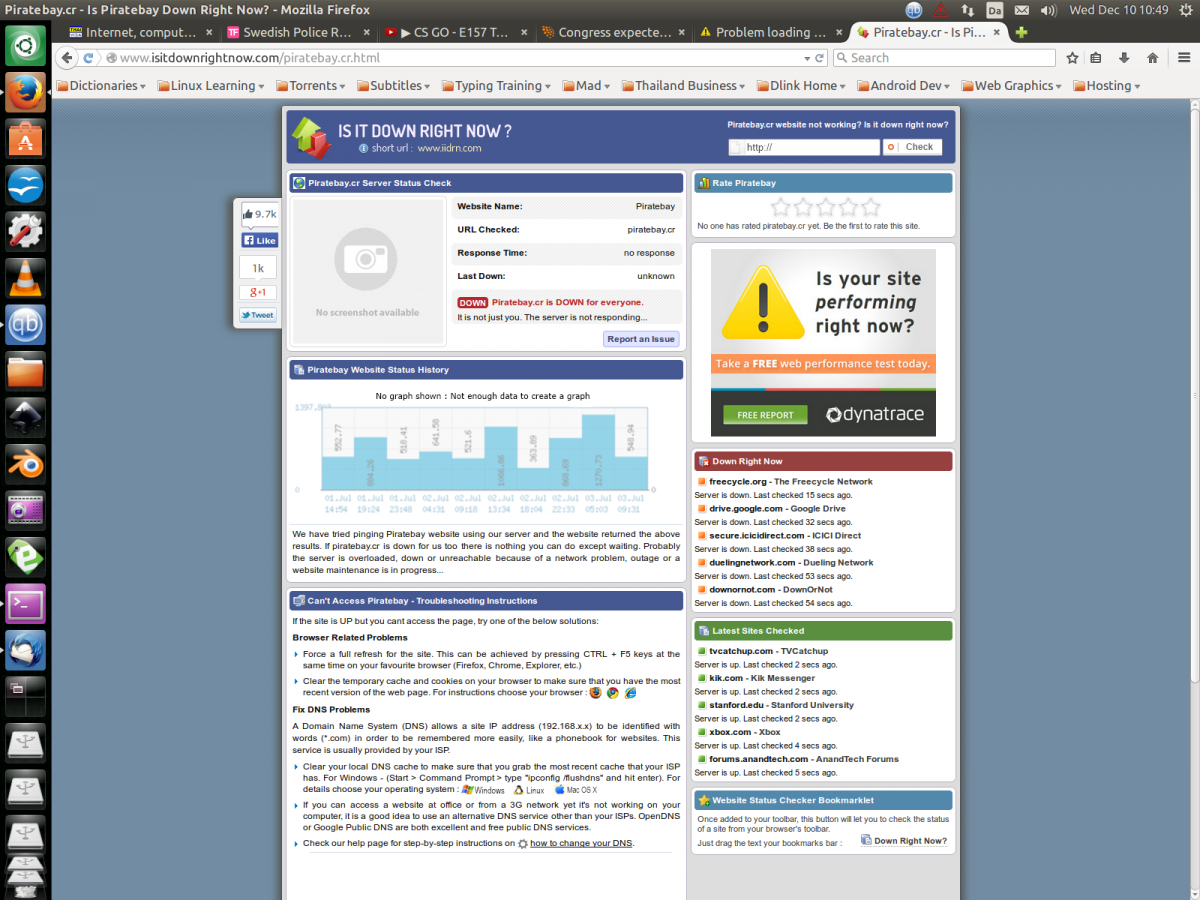Click the Report an Issue button
This screenshot has width=1200, height=900.
tap(641, 339)
